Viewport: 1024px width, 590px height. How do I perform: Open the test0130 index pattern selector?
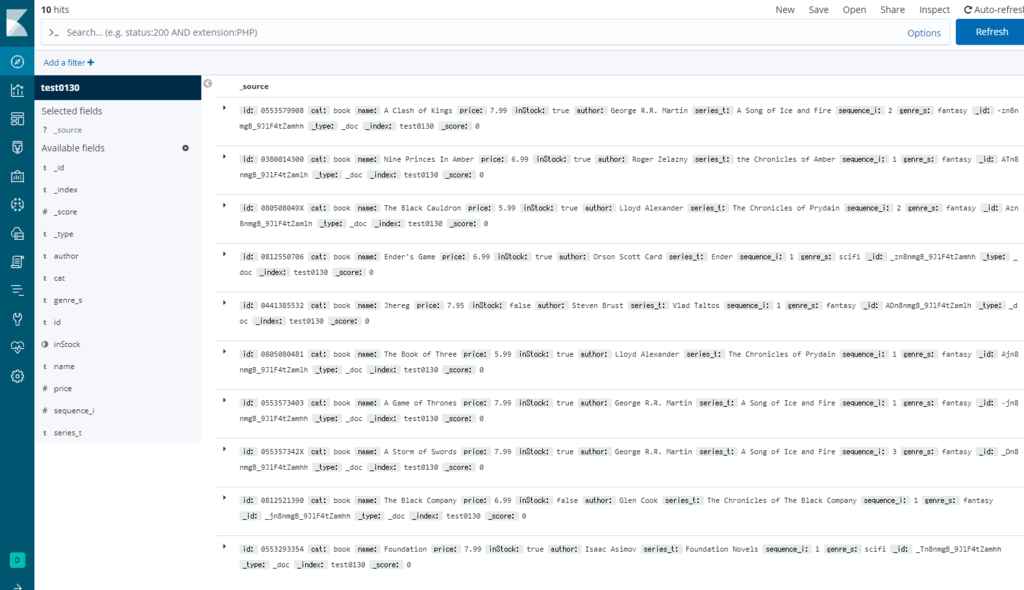(118, 88)
